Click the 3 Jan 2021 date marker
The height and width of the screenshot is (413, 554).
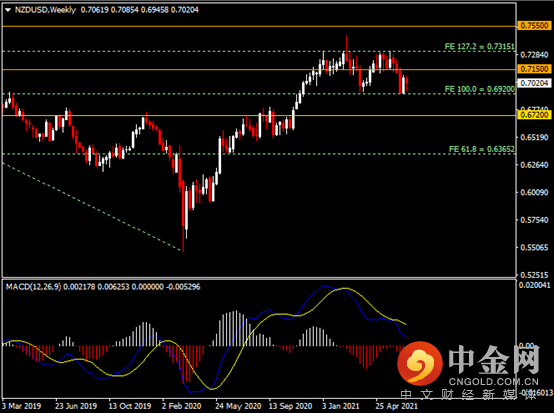341,406
